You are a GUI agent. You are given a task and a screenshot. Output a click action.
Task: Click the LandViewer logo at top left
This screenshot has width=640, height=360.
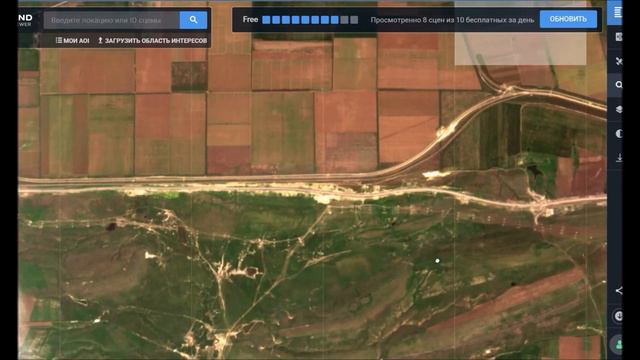click(25, 20)
